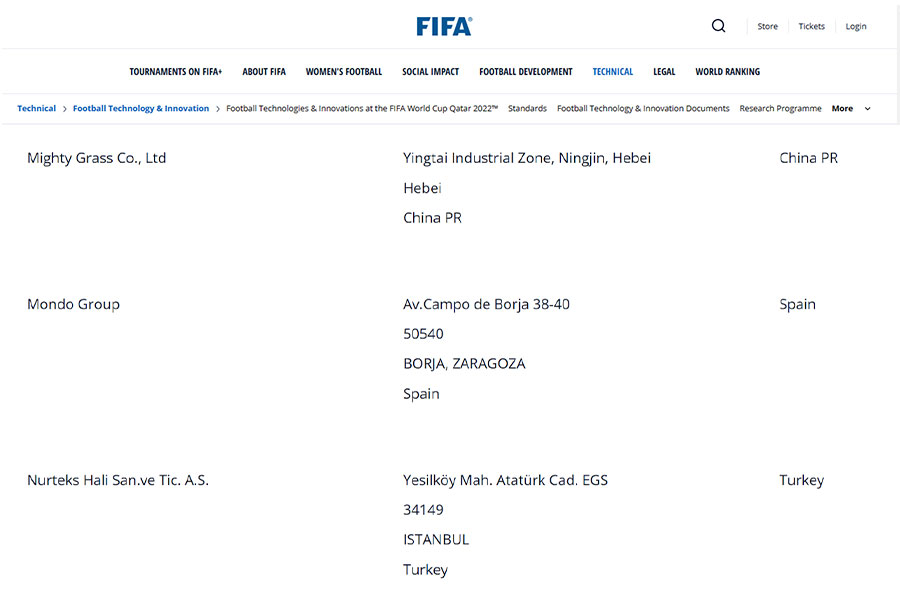Open FOOTBALL DEVELOPMENT from the navbar
This screenshot has width=900, height=600.
526,71
